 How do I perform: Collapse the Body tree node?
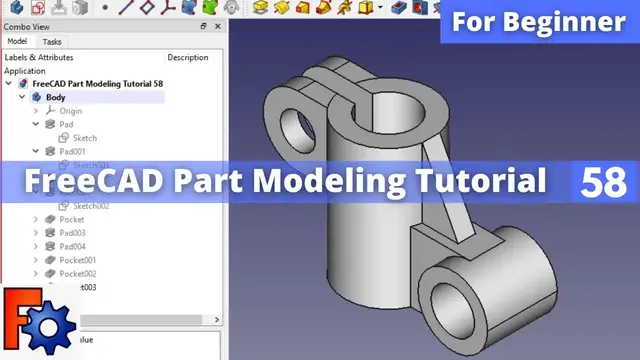tap(22, 97)
